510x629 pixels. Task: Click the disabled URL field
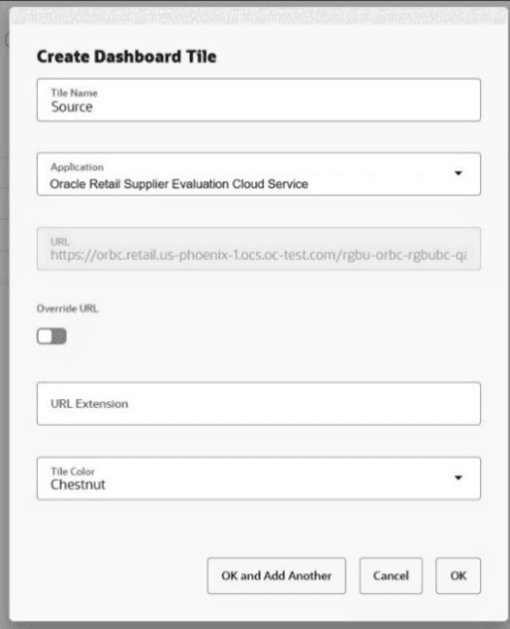tap(258, 249)
